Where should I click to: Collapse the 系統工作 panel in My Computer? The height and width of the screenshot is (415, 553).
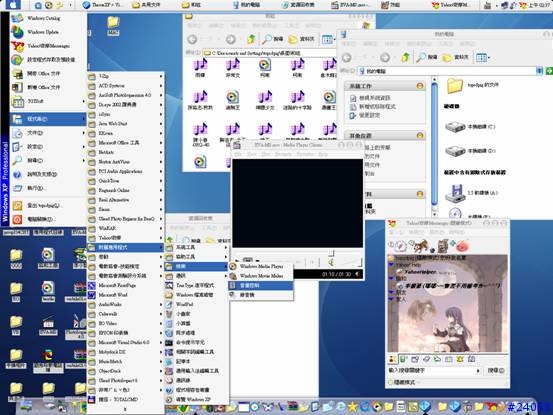point(420,86)
